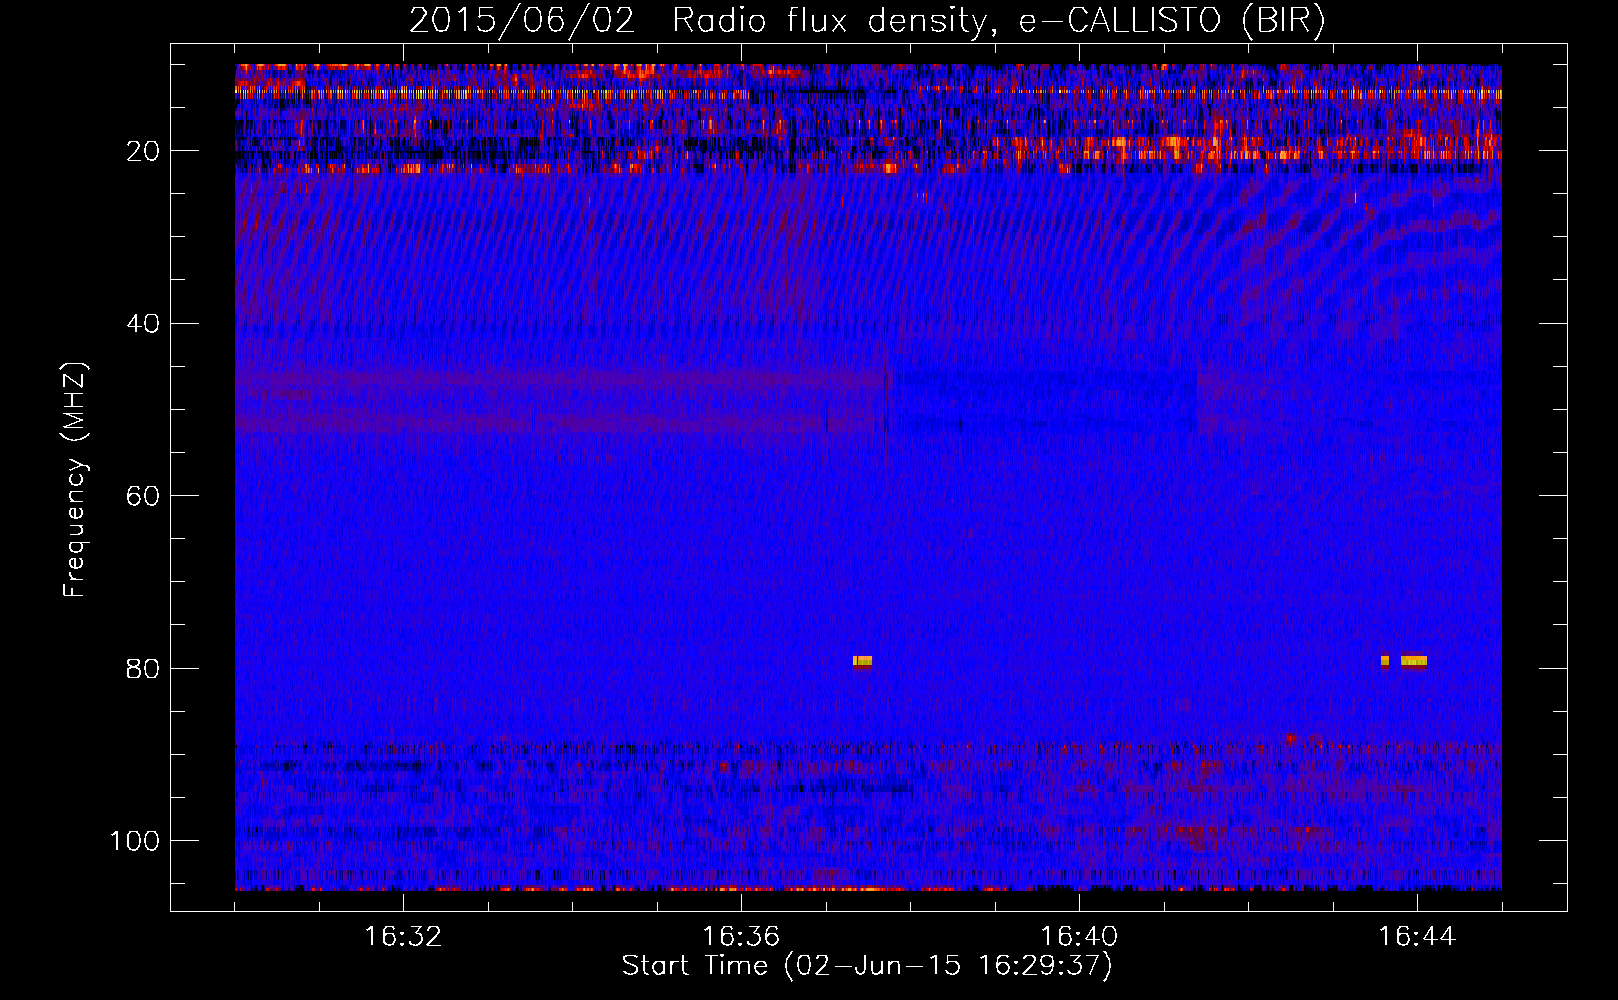Click the 40 frequency axis label
This screenshot has height=1000, width=1618.
coord(143,324)
